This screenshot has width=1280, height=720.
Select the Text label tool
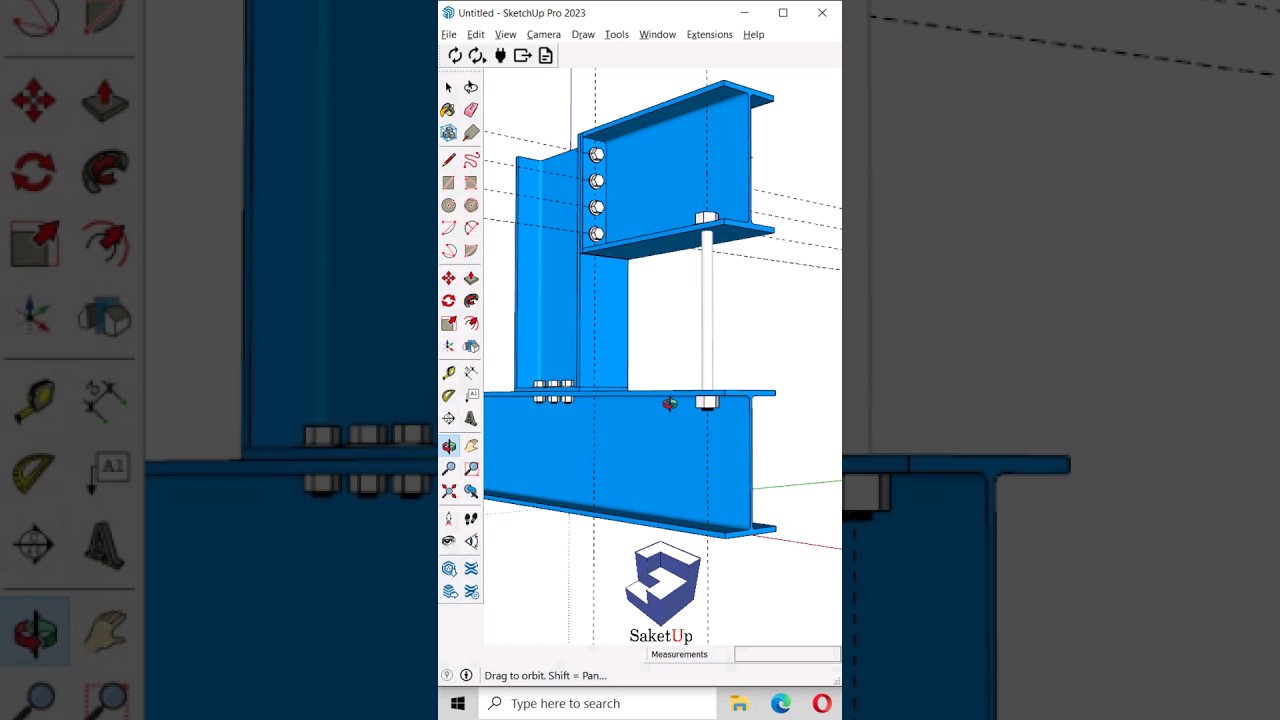pyautogui.click(x=471, y=396)
